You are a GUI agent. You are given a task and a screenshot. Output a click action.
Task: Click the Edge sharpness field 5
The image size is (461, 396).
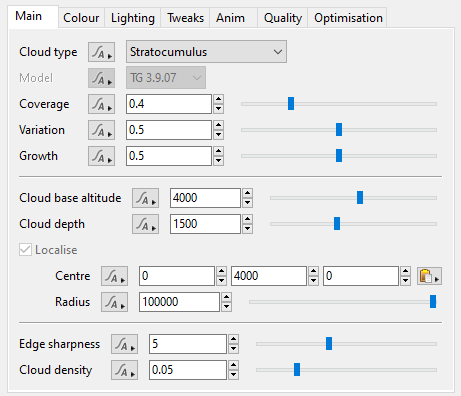pyautogui.click(x=188, y=344)
